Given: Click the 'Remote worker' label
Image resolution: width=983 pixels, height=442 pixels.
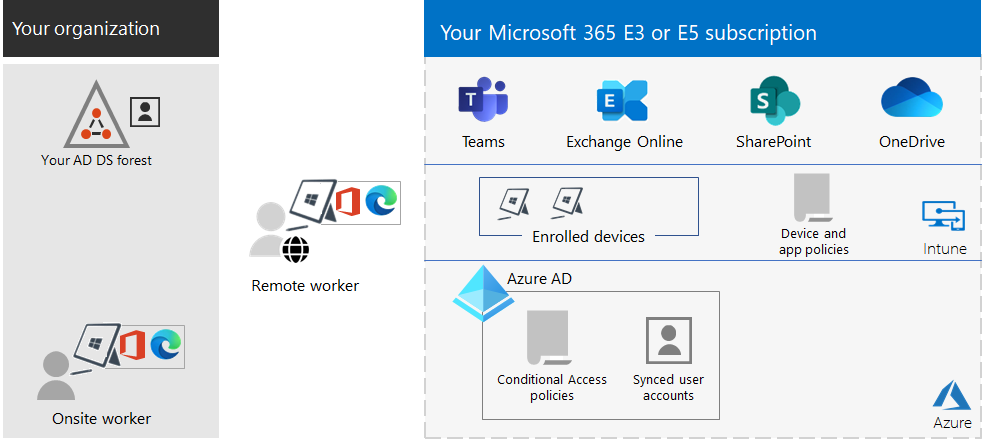Looking at the screenshot, I should tap(305, 286).
